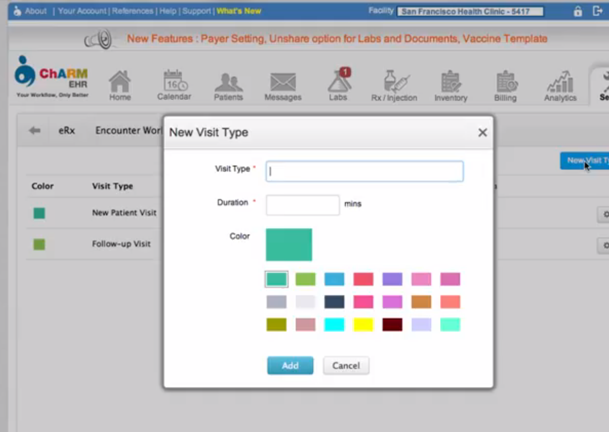Select the very light gray swatch
This screenshot has width=609, height=432.
click(305, 302)
